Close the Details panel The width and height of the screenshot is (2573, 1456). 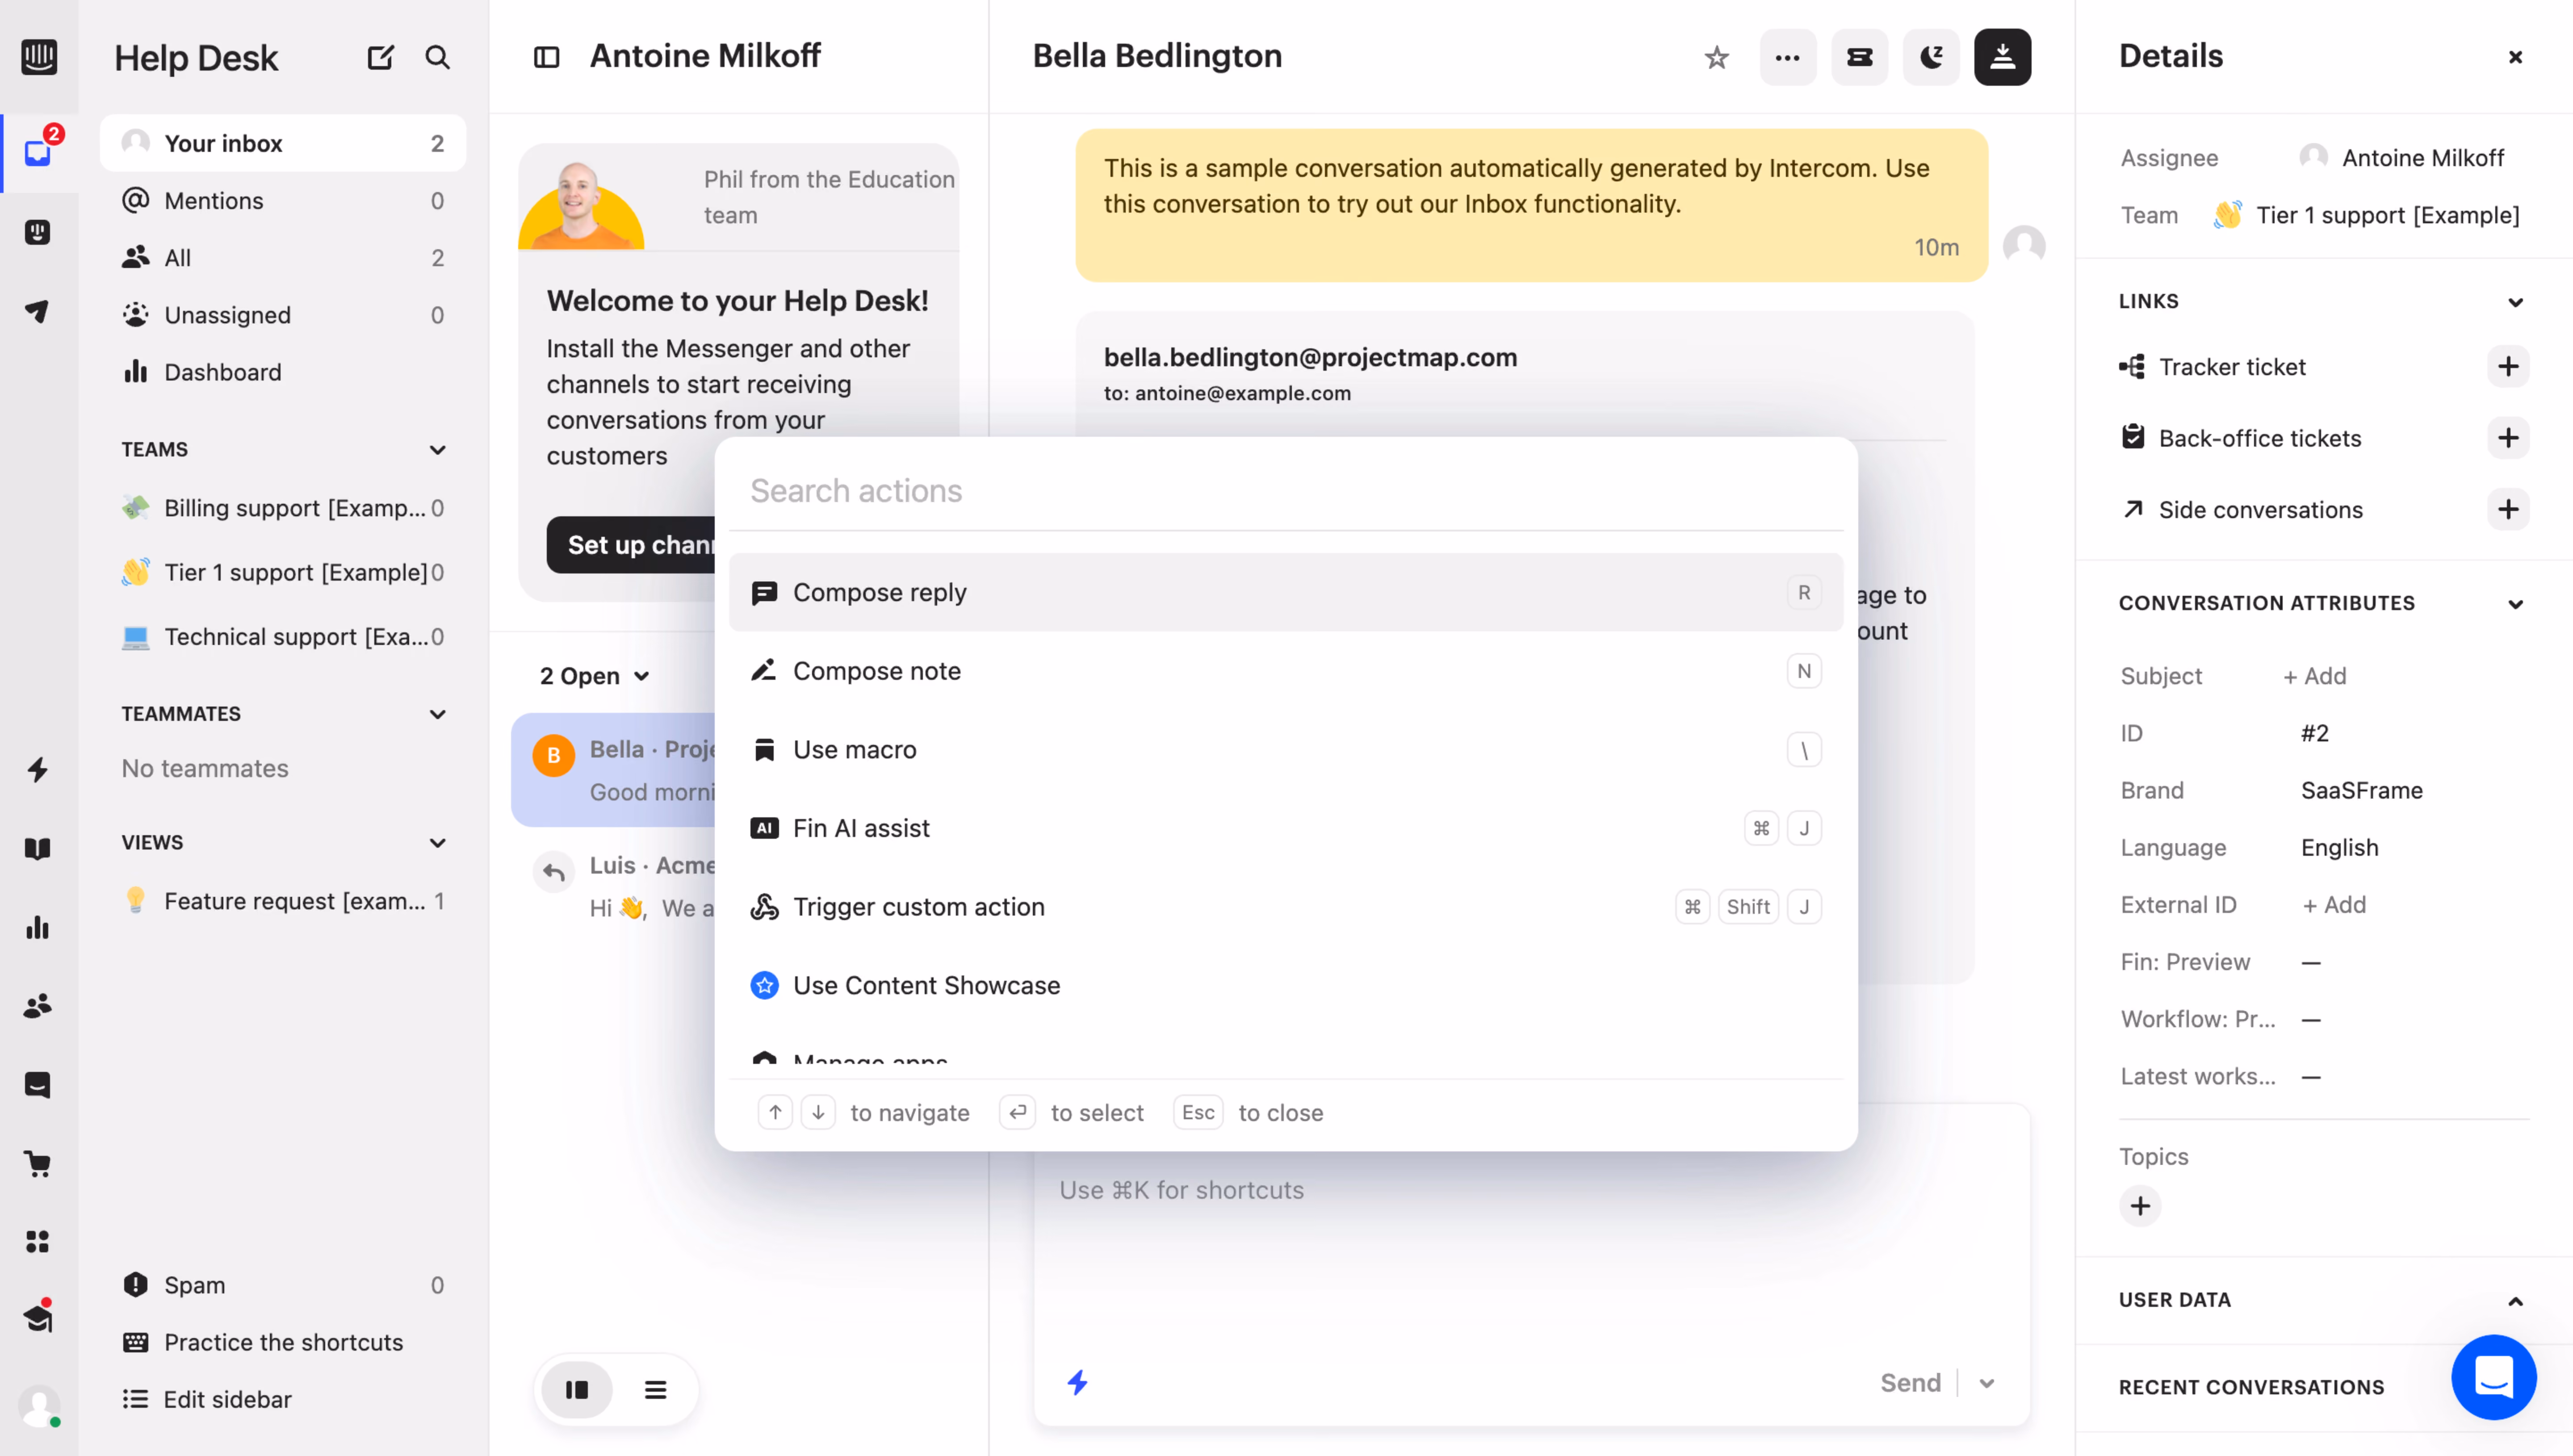[2515, 57]
